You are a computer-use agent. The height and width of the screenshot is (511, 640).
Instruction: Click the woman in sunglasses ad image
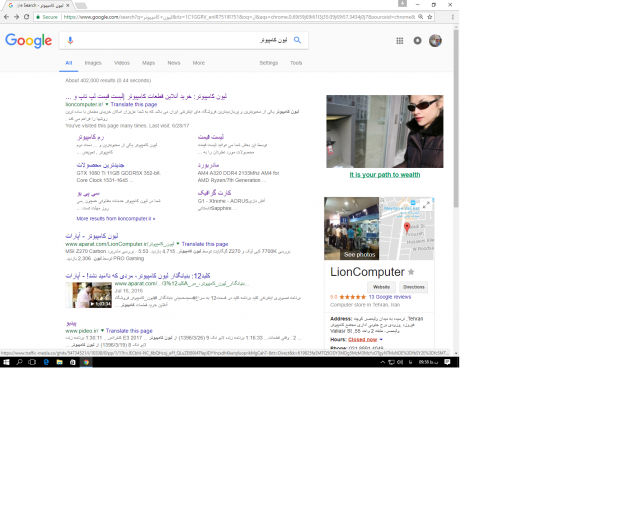tap(384, 131)
